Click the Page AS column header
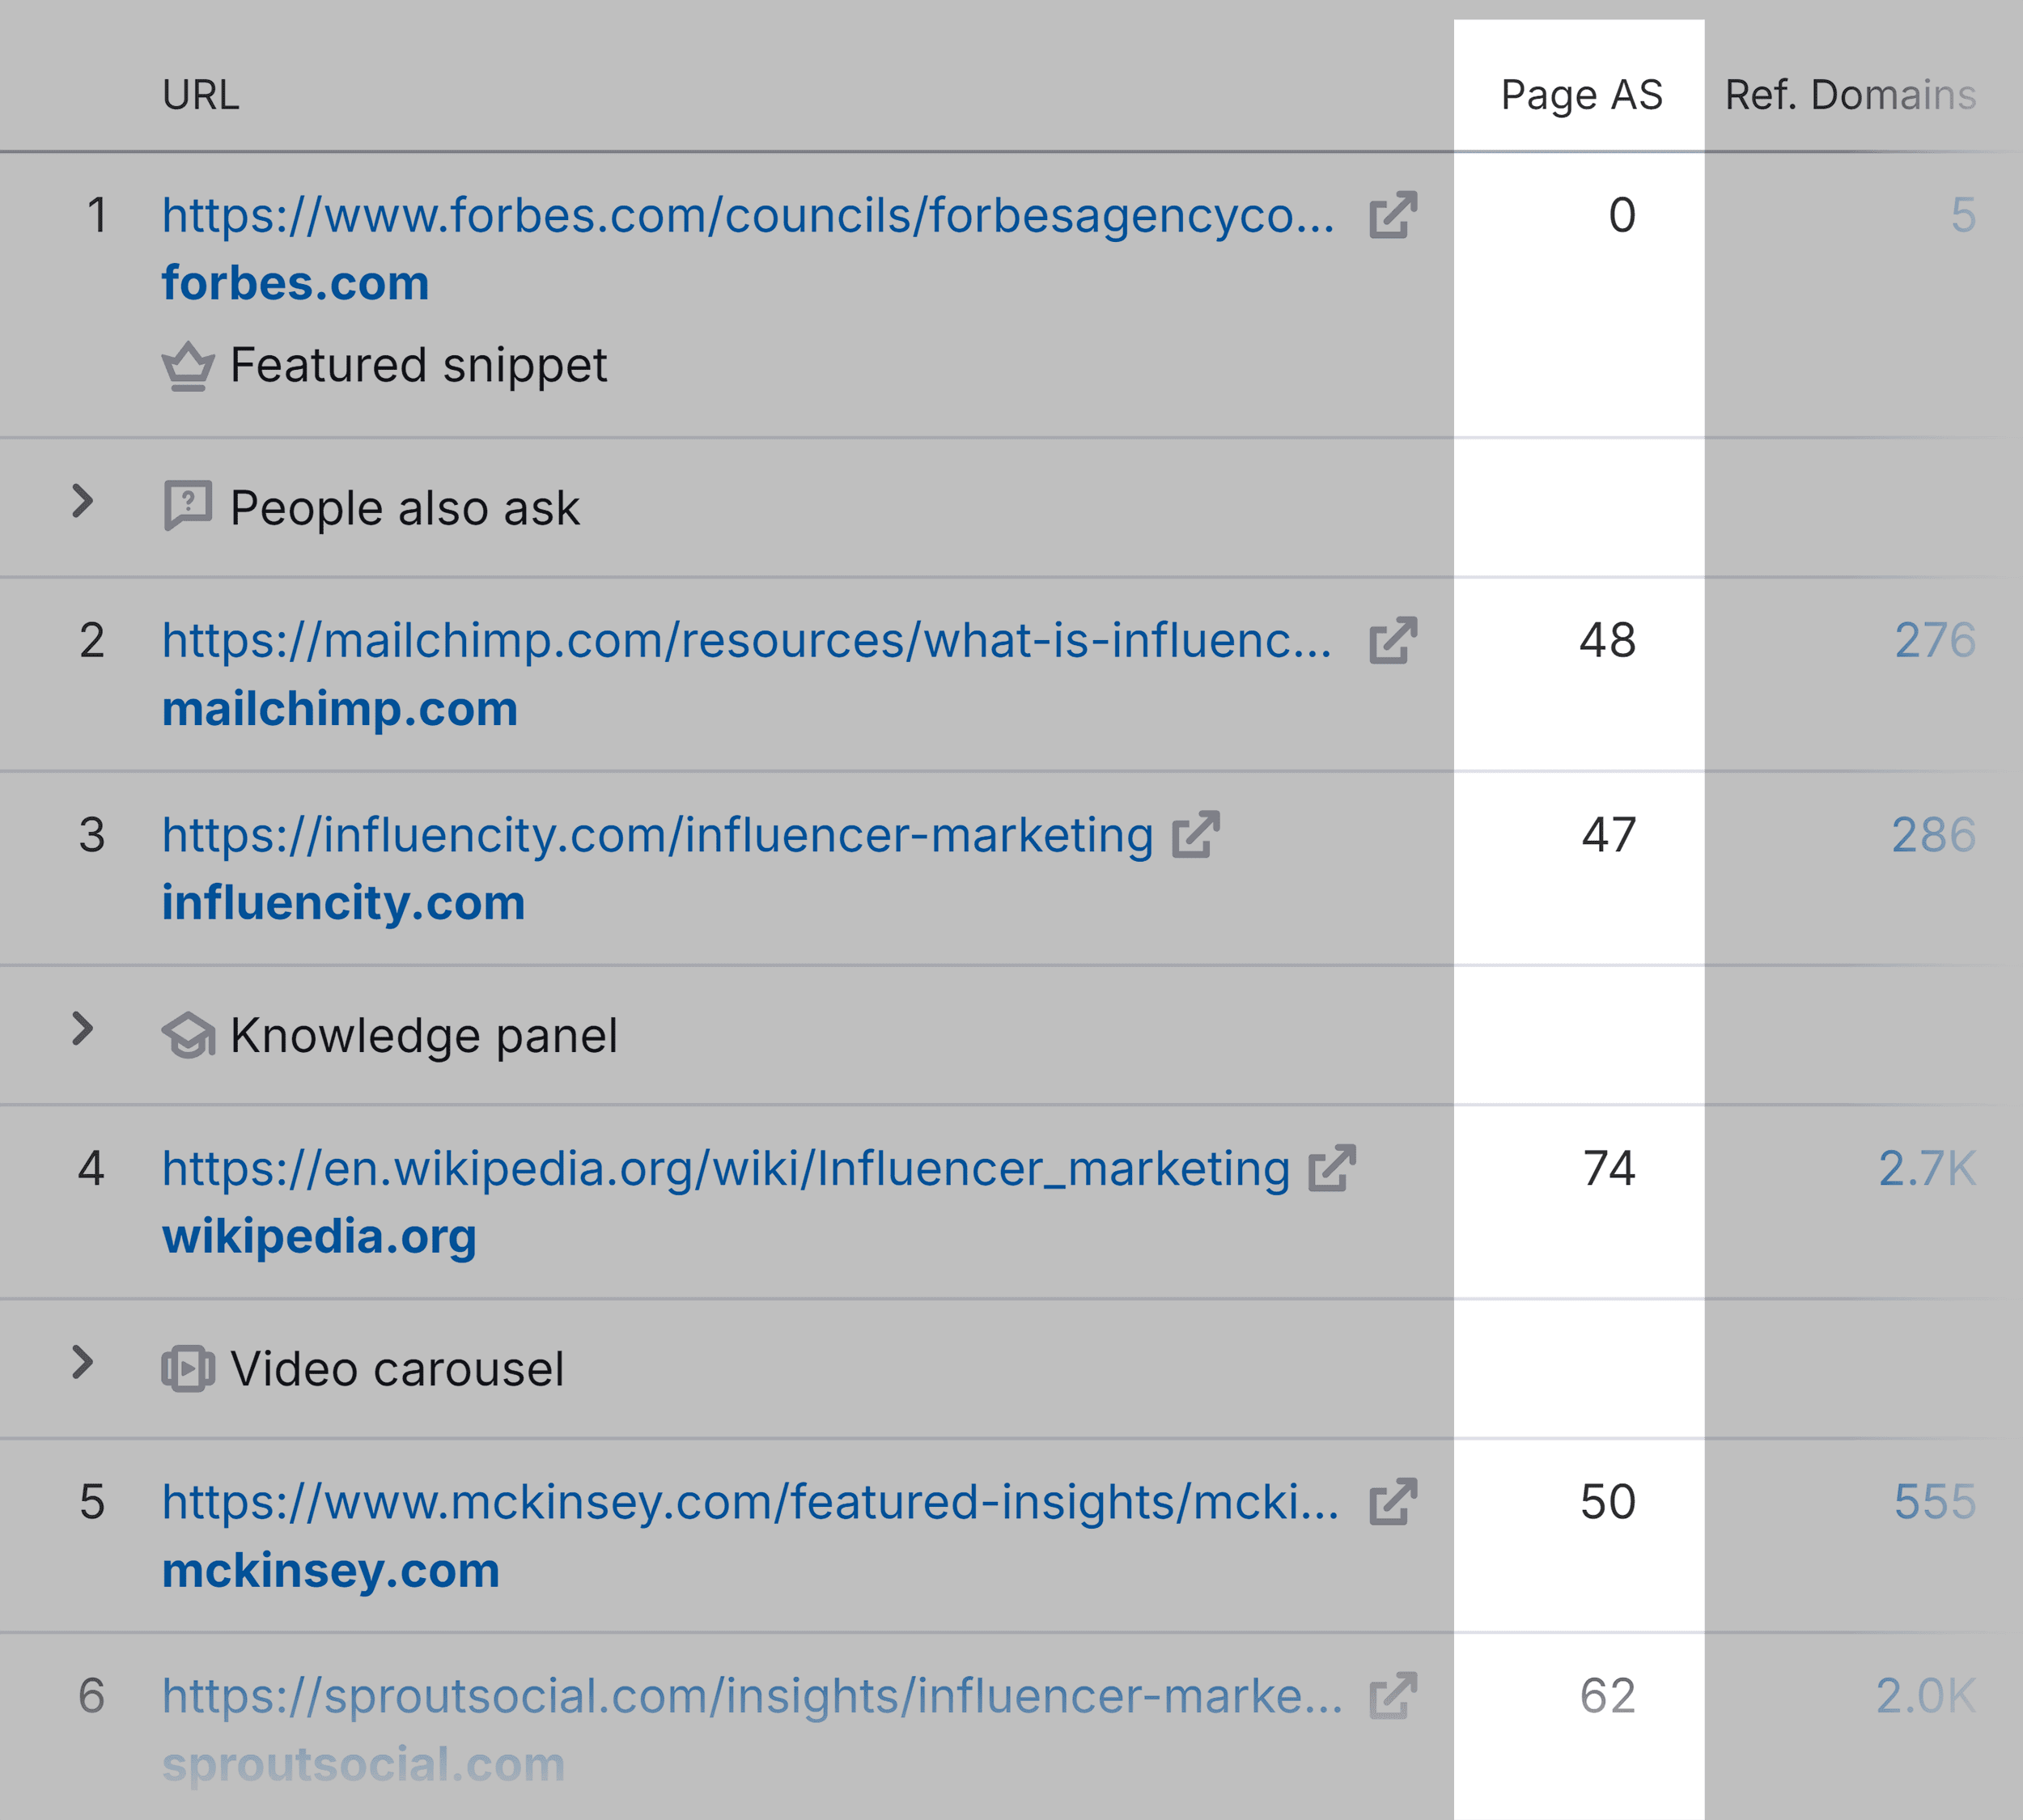This screenshot has height=1820, width=2023. pyautogui.click(x=1582, y=95)
